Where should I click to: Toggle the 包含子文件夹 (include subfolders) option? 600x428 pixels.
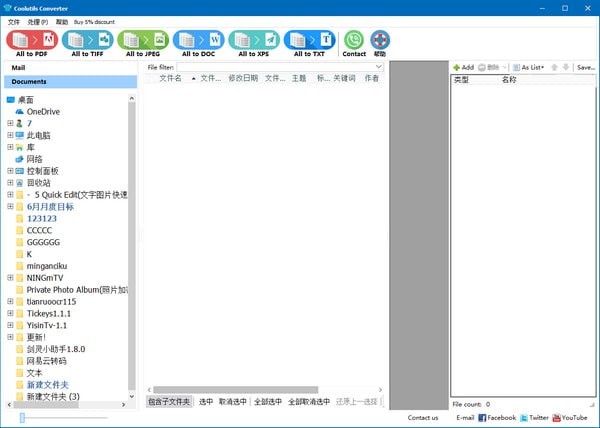coord(169,401)
